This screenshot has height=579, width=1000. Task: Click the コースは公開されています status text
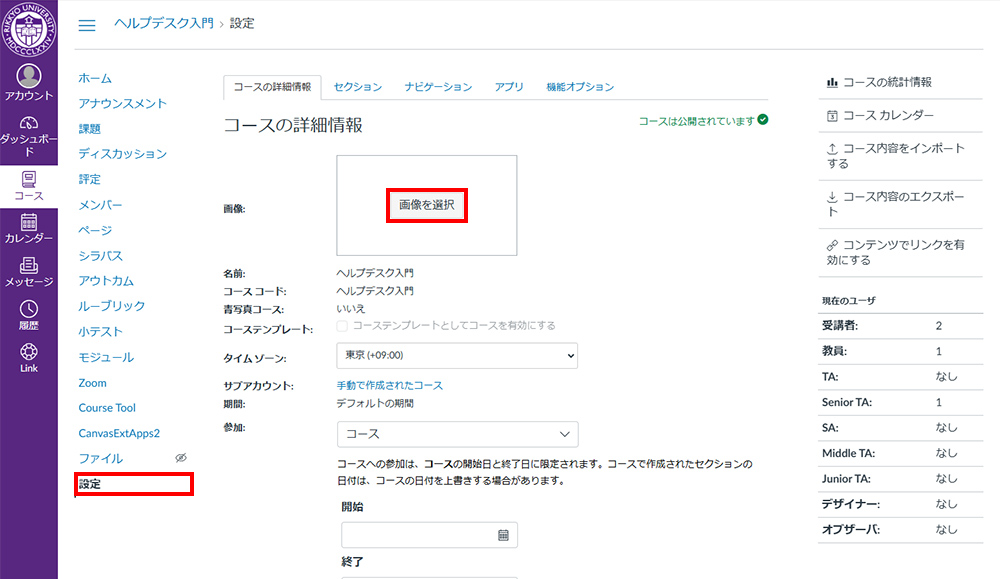696,121
